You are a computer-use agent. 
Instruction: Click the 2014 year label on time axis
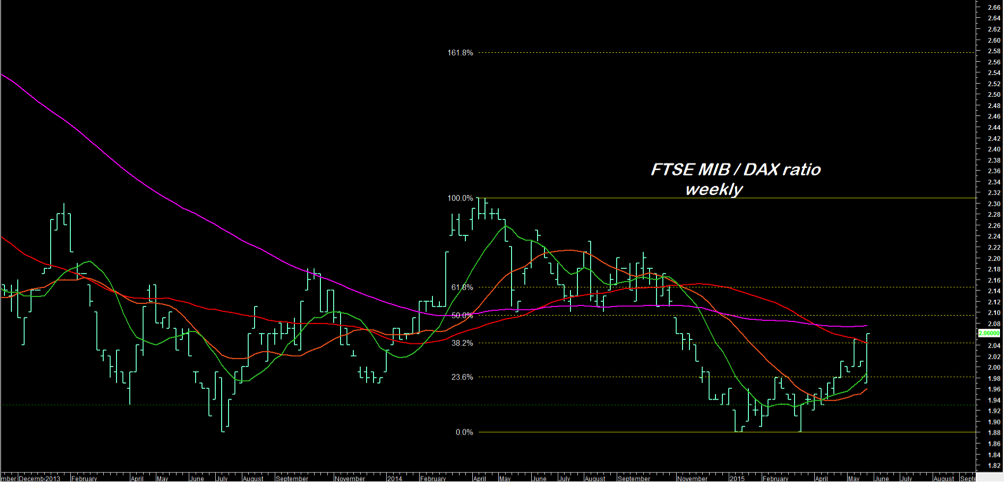click(x=394, y=478)
